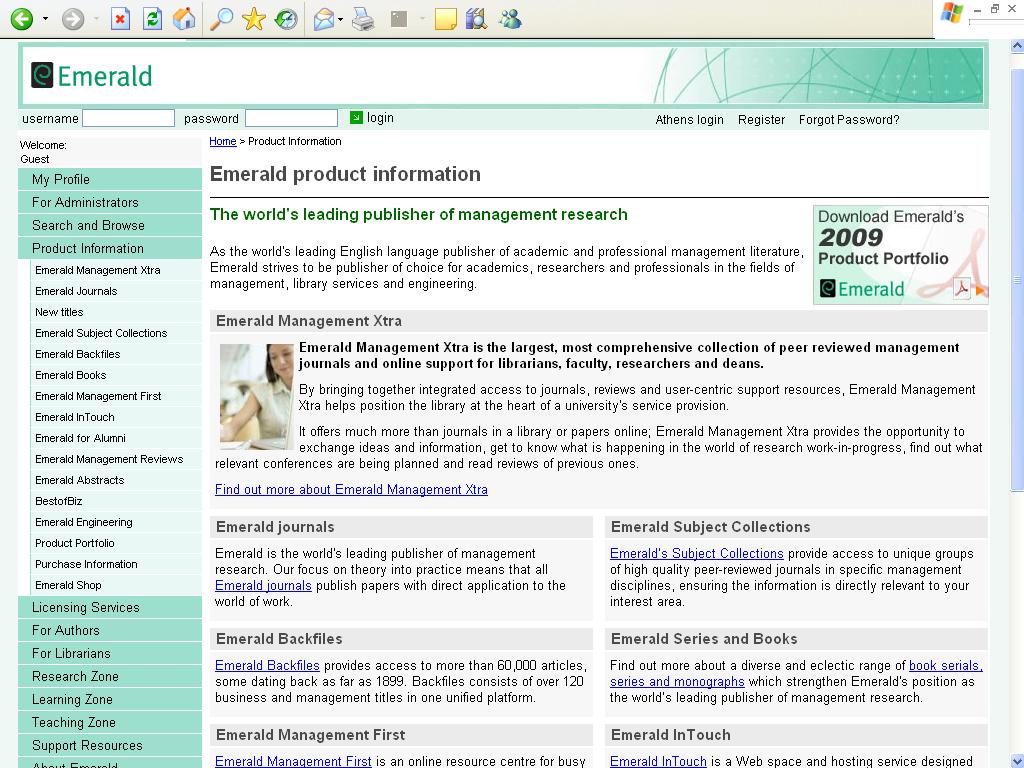
Task: Click the Windows flag logo
Action: tap(952, 13)
